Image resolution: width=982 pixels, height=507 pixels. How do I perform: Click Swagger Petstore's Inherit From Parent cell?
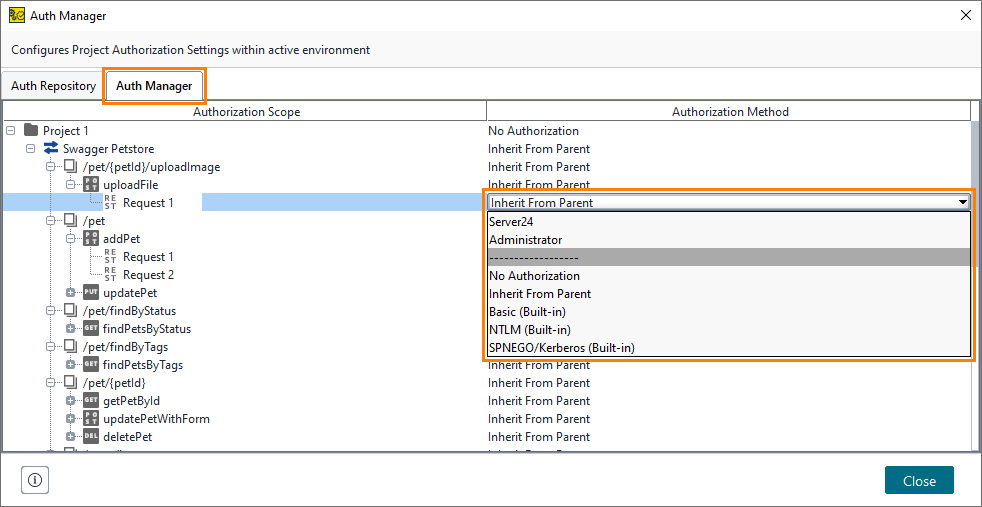(x=728, y=149)
